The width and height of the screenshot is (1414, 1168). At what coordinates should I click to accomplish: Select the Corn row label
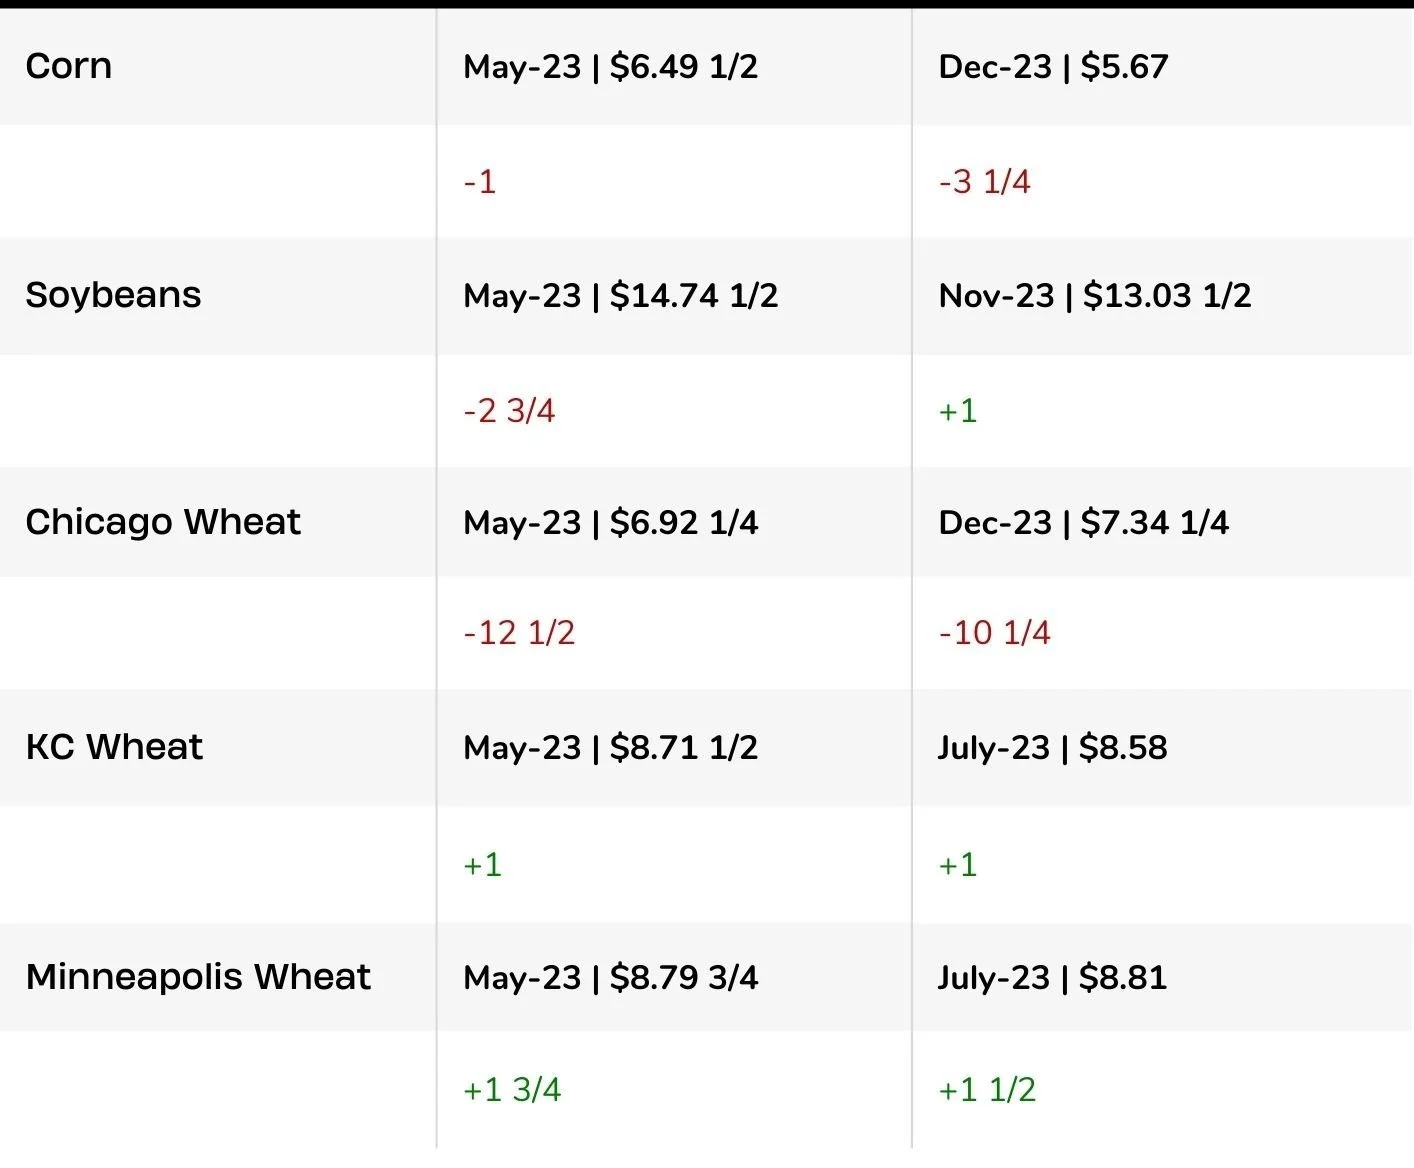[69, 66]
